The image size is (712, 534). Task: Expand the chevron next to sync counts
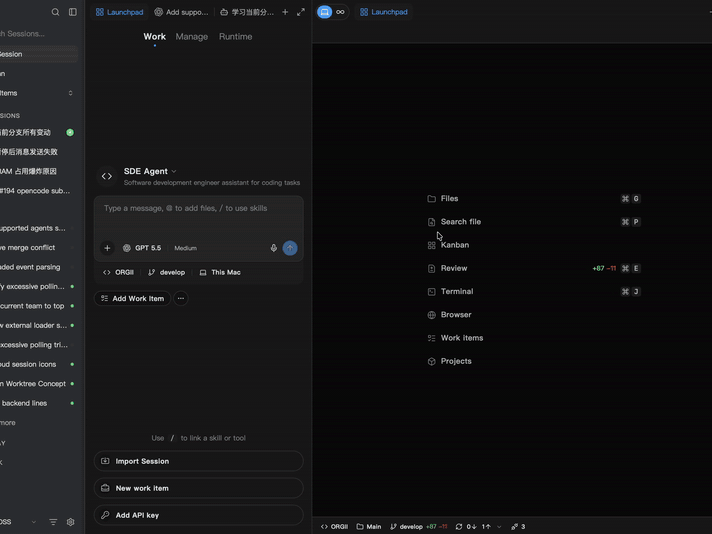499,527
